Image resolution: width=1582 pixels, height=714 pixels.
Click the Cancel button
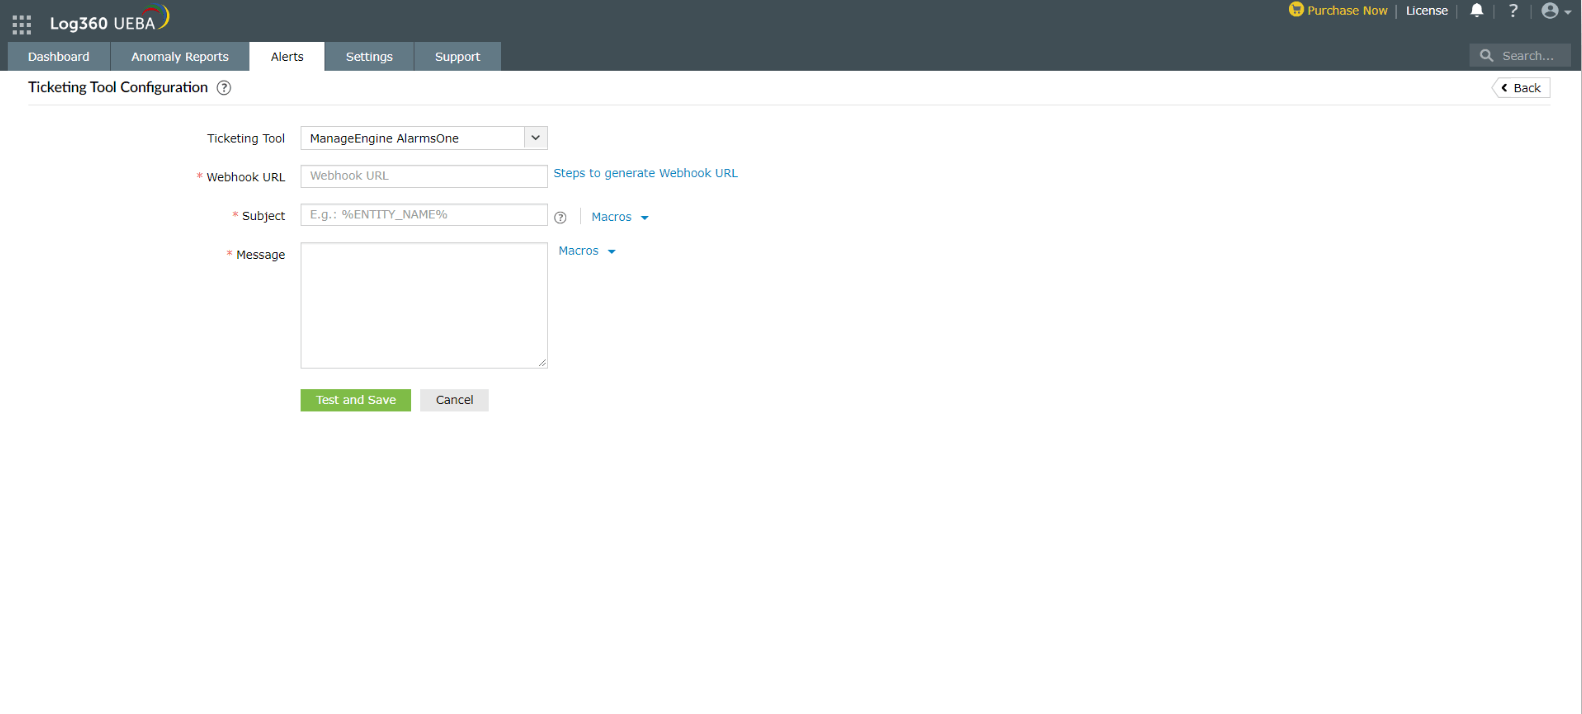click(454, 400)
